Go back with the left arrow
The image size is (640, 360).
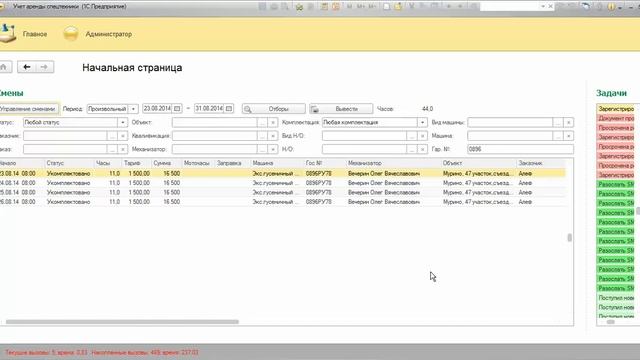click(x=27, y=67)
